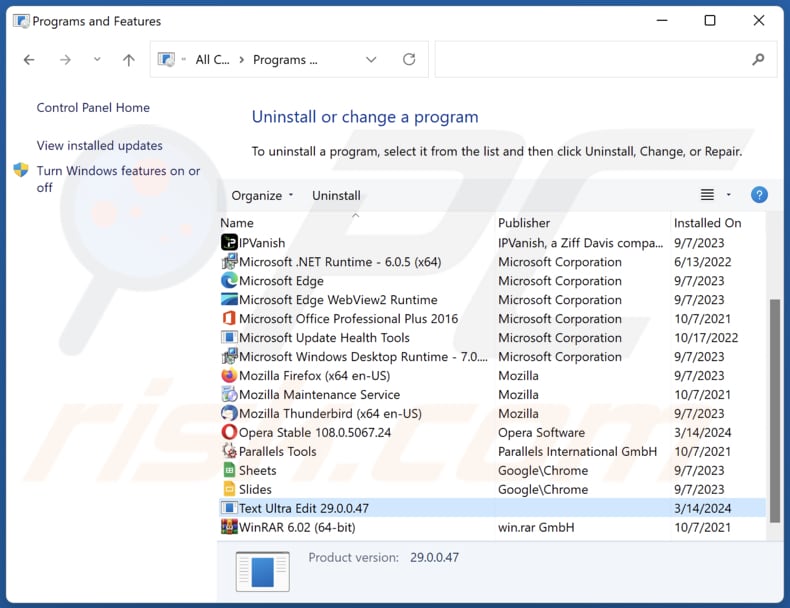790x608 pixels.
Task: Click the Uninstall toolbar button
Action: tap(336, 196)
